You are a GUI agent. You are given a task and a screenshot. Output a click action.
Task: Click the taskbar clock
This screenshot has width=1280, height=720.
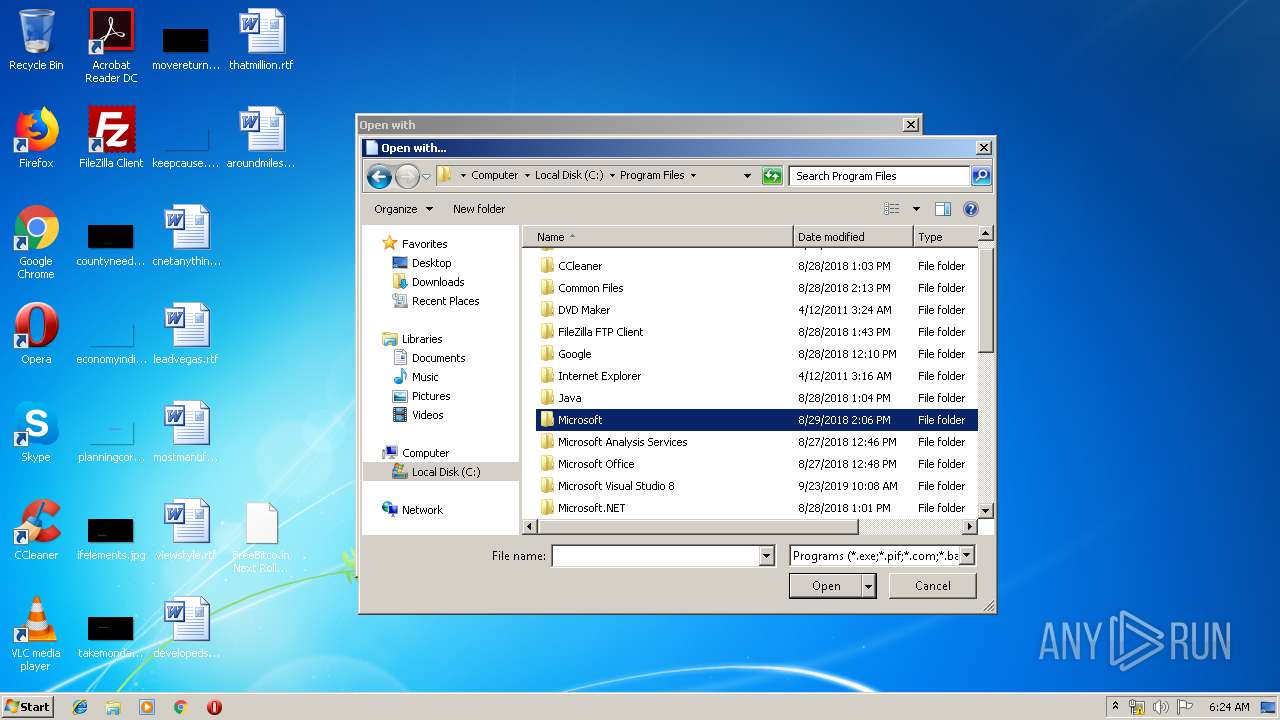(x=1229, y=707)
